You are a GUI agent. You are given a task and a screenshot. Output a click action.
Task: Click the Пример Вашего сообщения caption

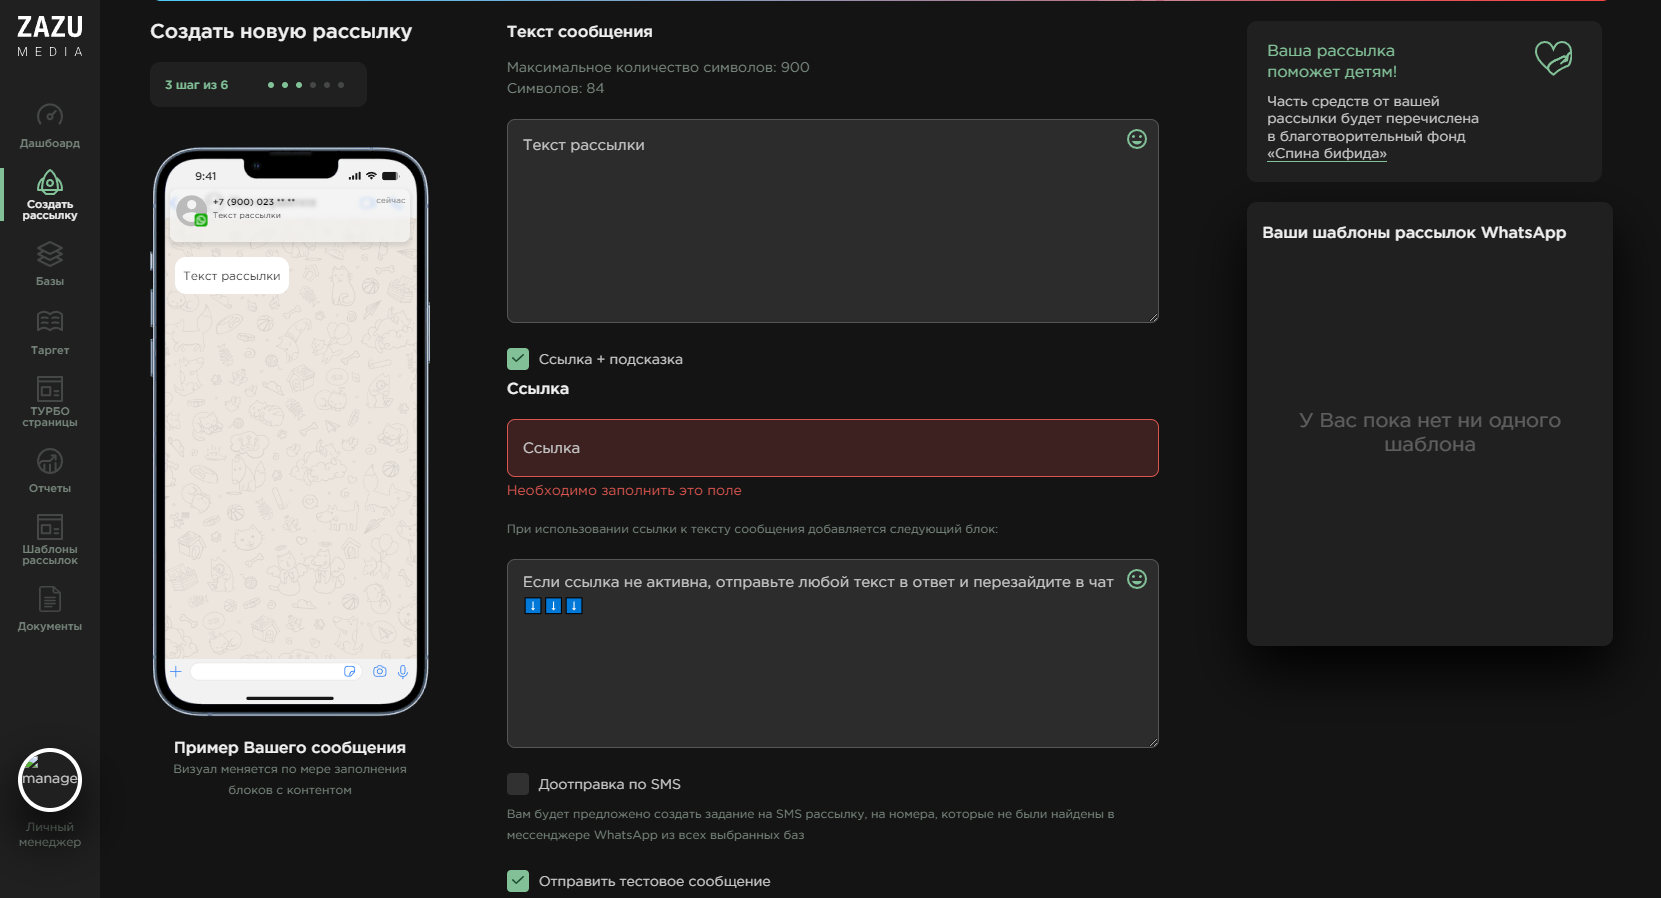click(290, 748)
